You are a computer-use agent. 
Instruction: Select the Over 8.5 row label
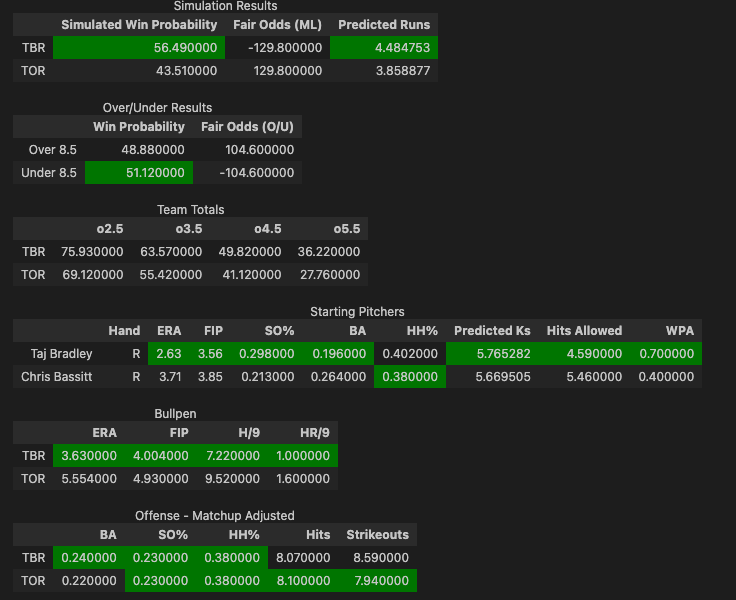pos(53,150)
